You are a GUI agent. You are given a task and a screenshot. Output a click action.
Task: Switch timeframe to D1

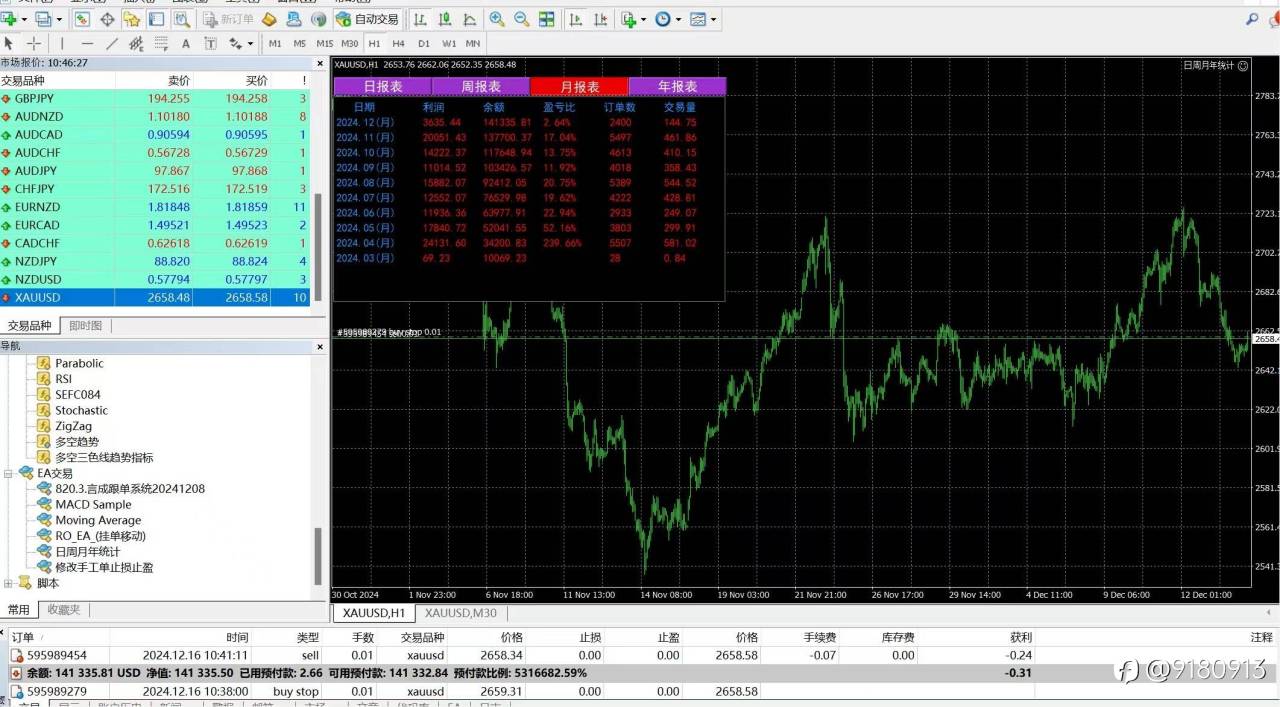(x=424, y=43)
